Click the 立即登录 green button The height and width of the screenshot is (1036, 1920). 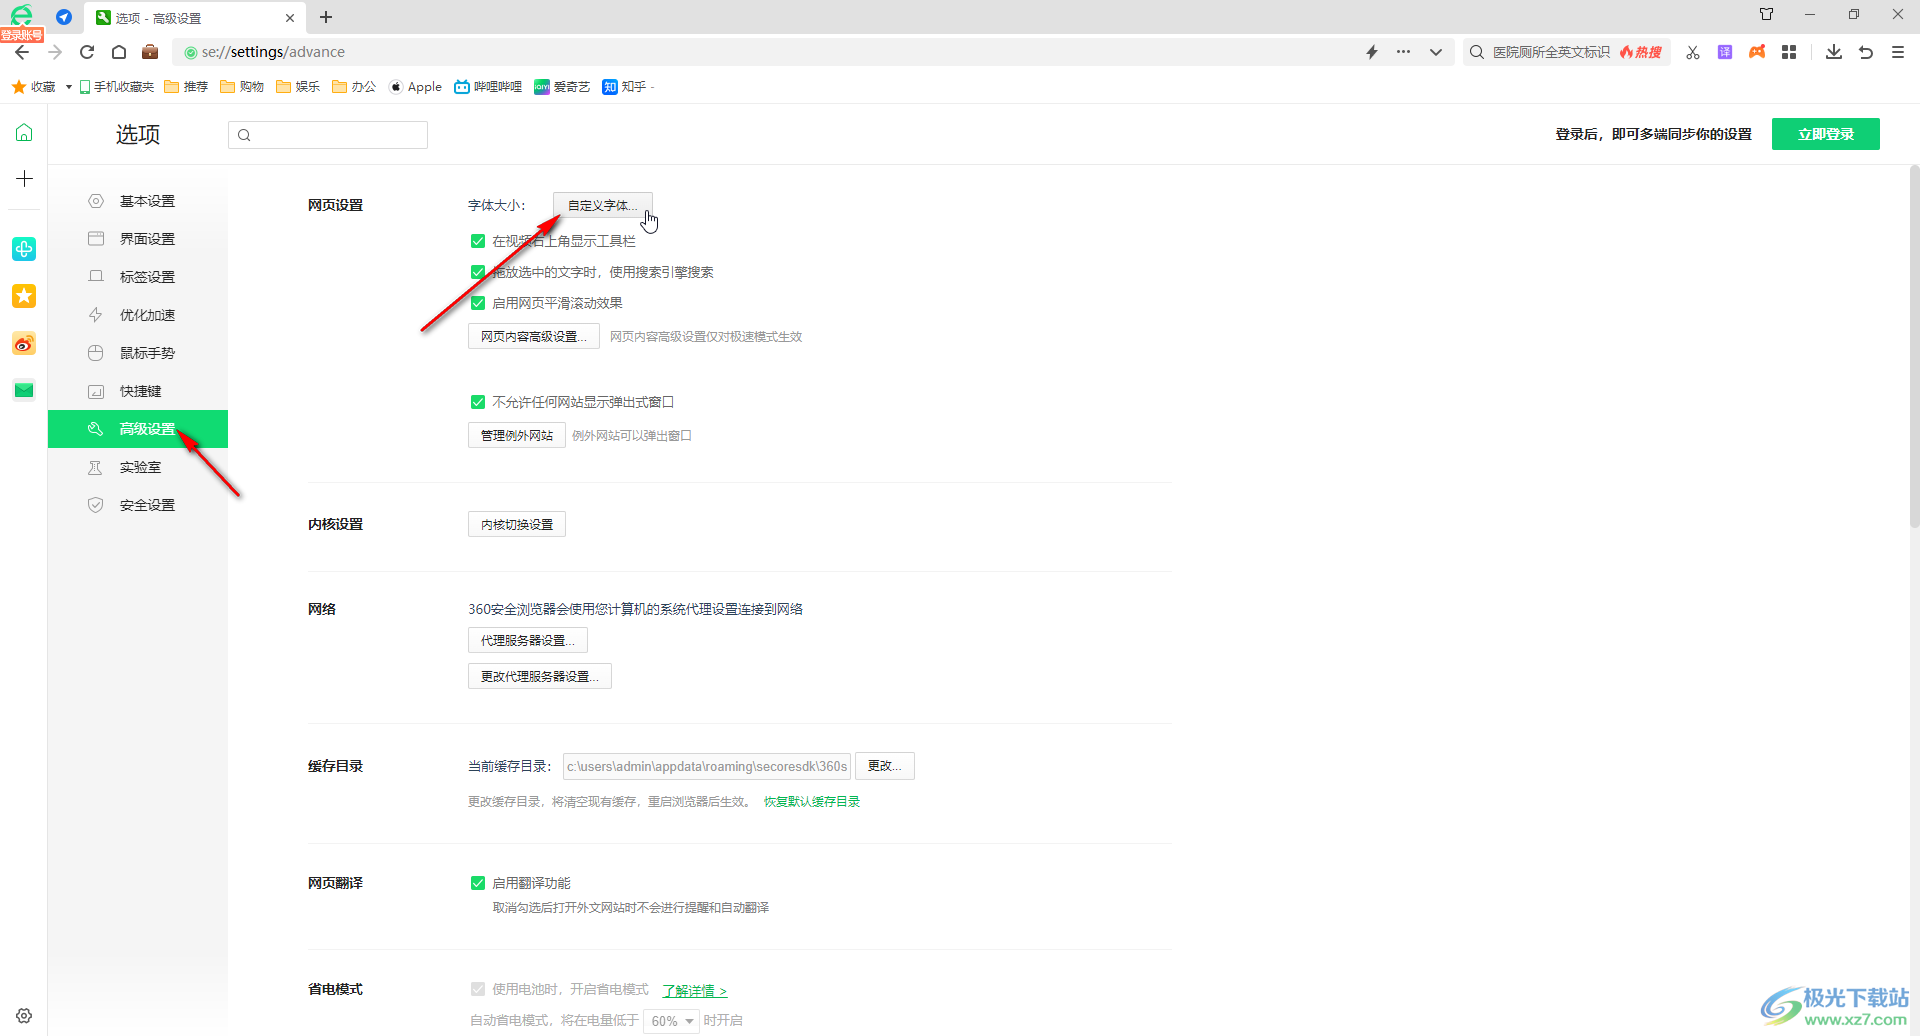coord(1826,134)
